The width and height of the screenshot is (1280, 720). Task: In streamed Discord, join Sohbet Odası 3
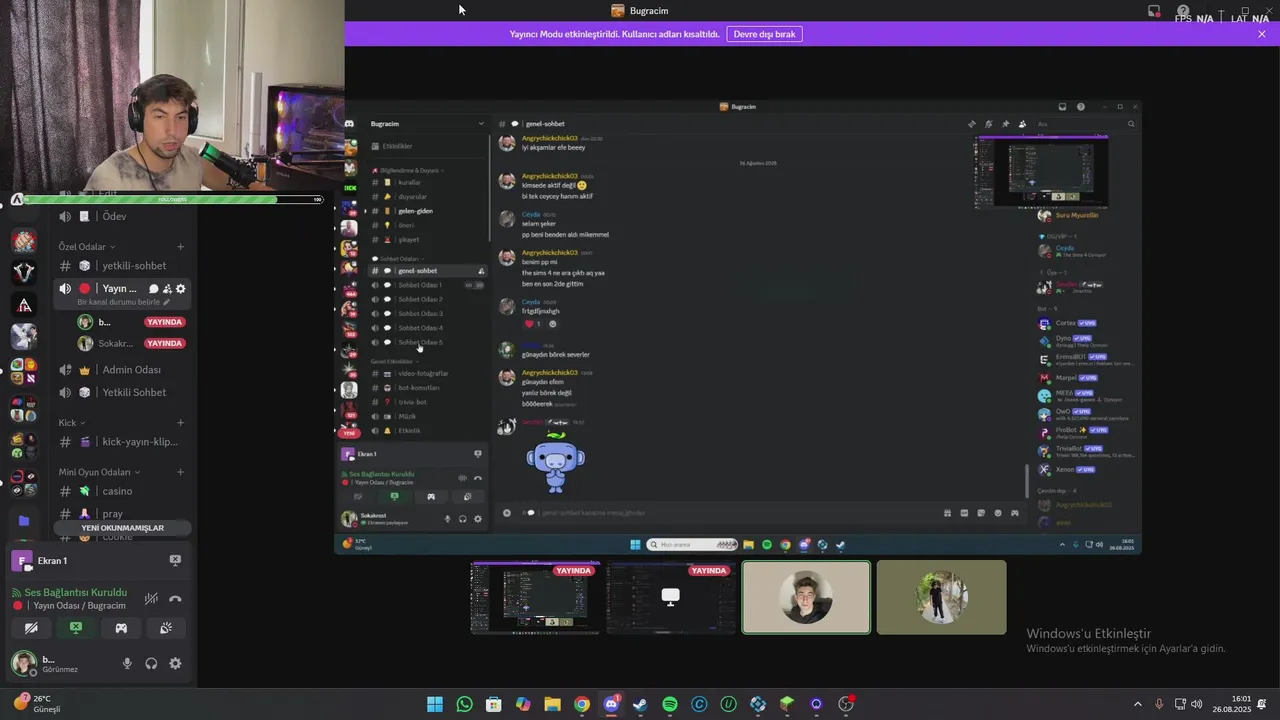427,314
